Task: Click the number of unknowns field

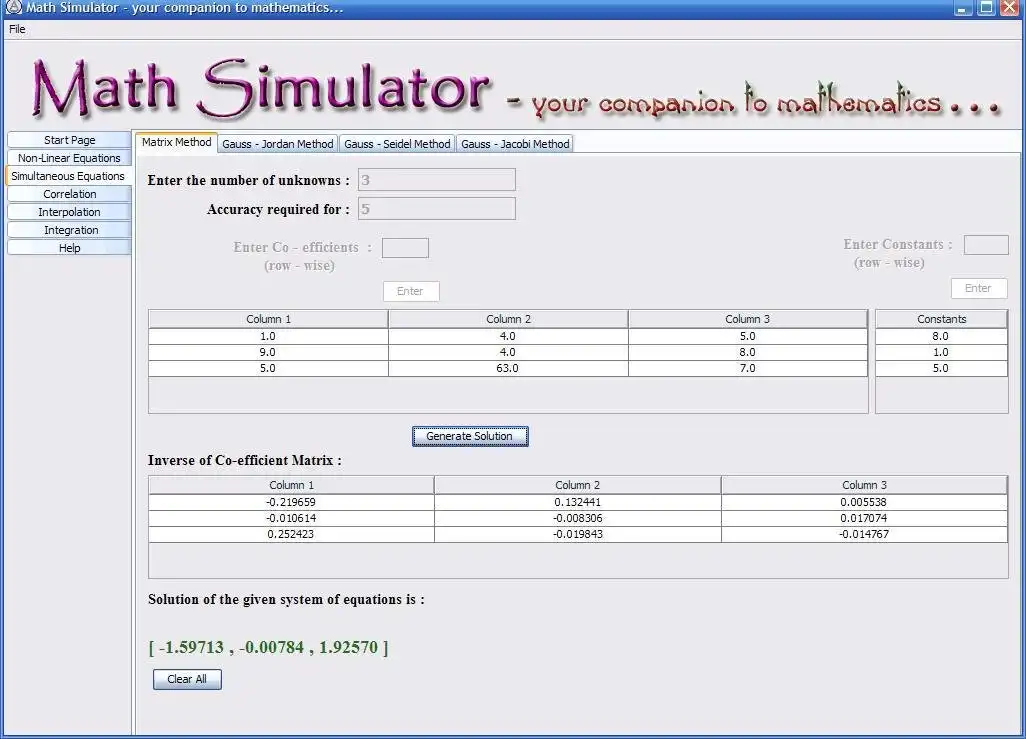Action: pyautogui.click(x=436, y=180)
